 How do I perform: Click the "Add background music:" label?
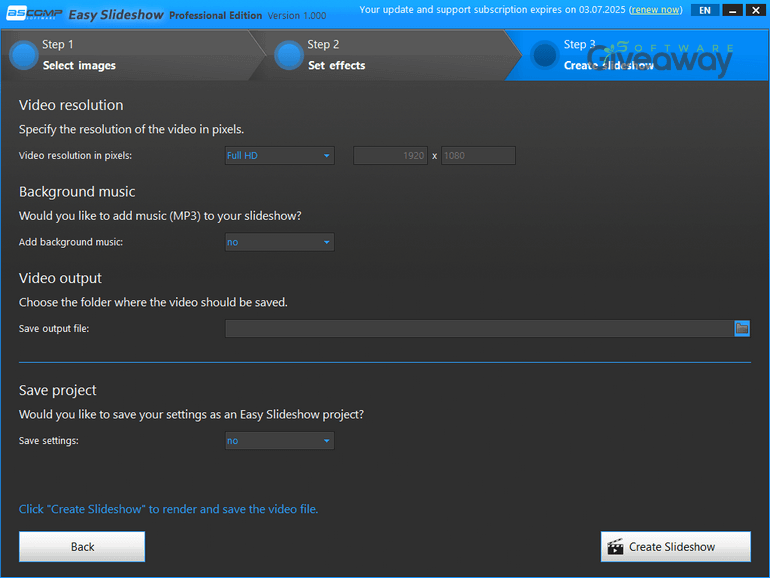(71, 242)
